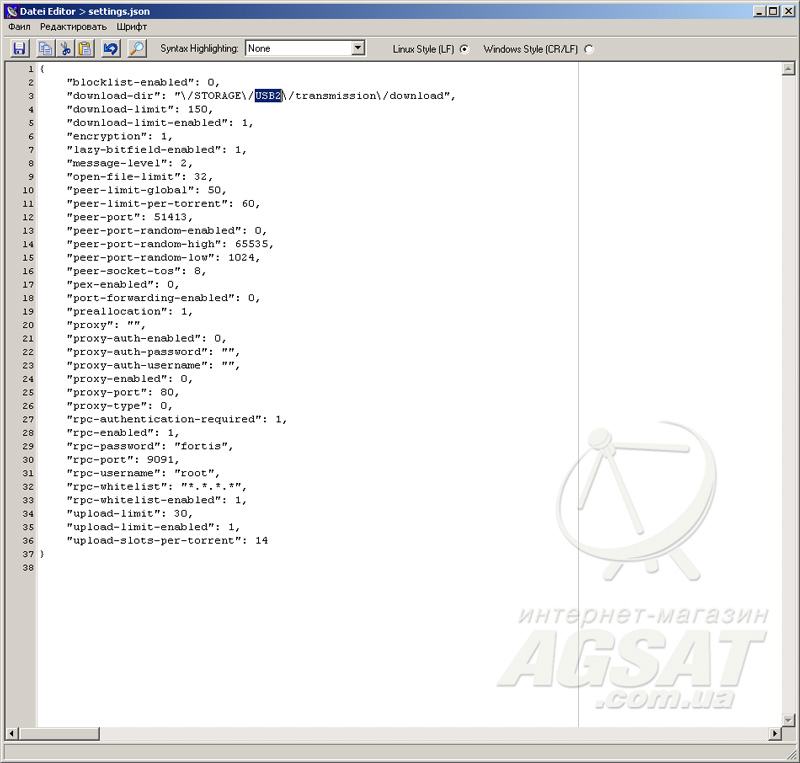Click the "port-forwarding-enabled" line
This screenshot has height=763, width=800.
163,298
